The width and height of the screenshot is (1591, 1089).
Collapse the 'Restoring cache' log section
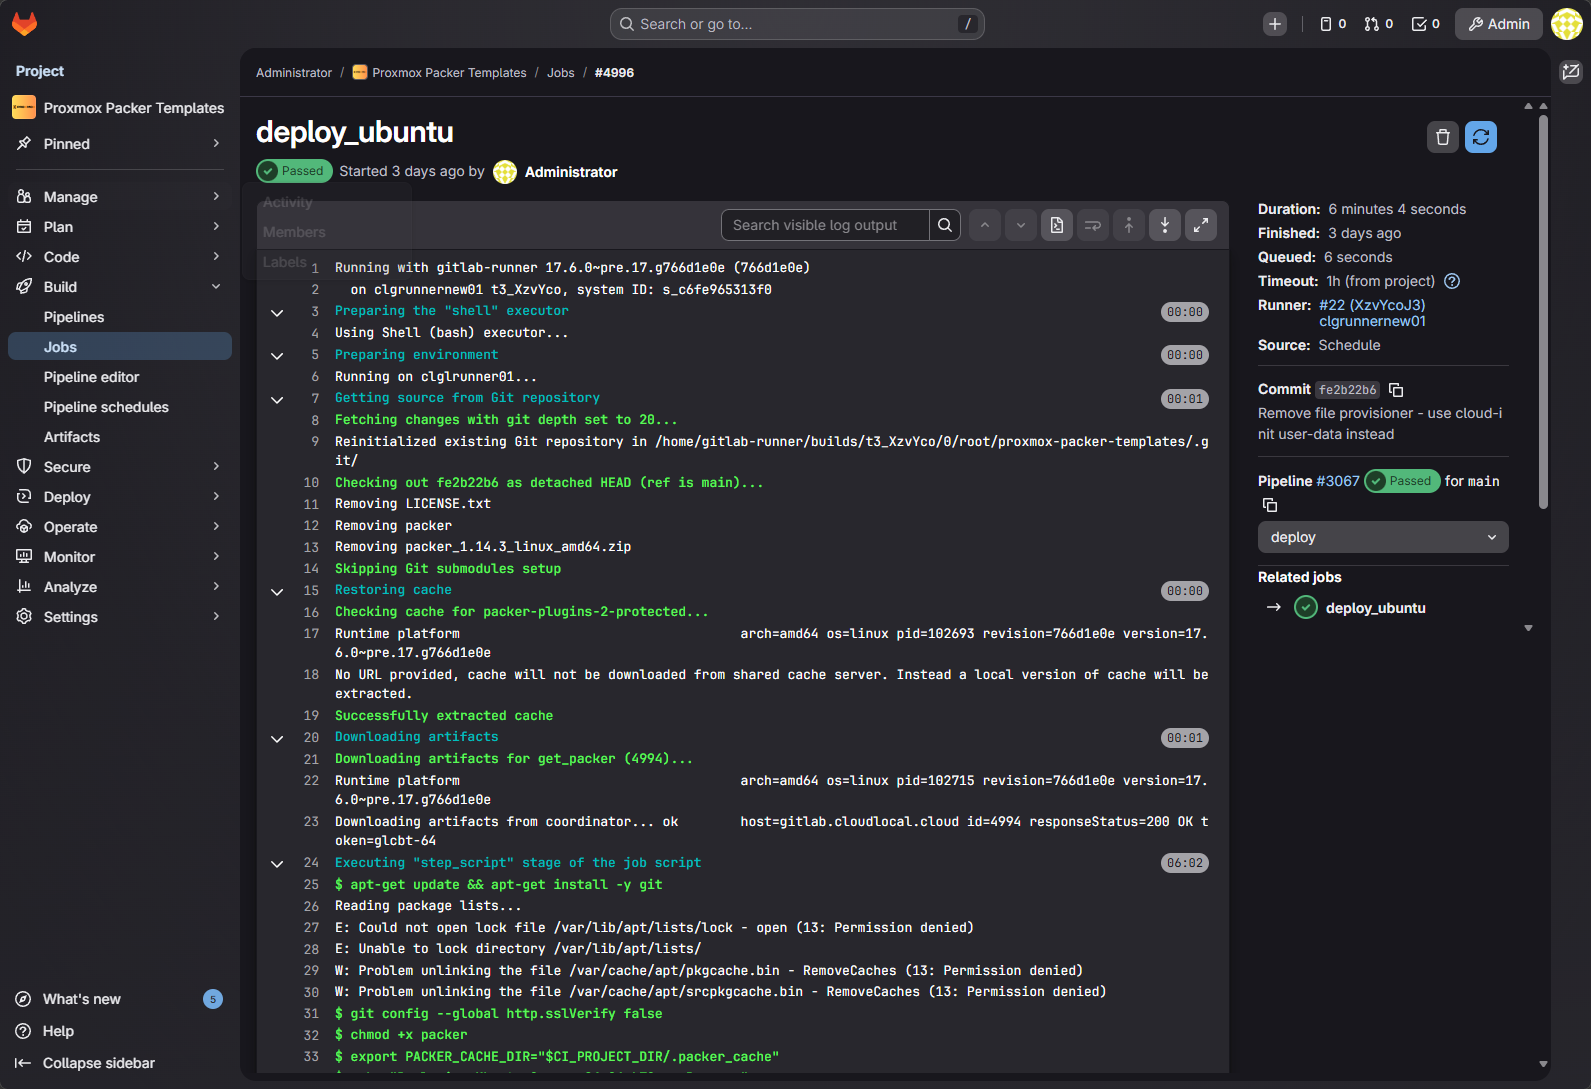[x=277, y=592]
